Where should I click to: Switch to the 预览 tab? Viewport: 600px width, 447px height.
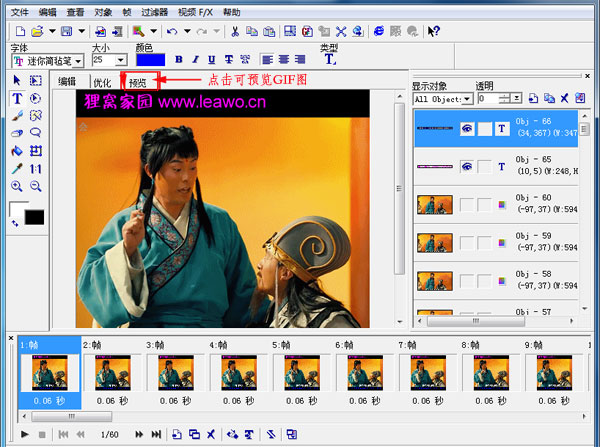tap(138, 82)
